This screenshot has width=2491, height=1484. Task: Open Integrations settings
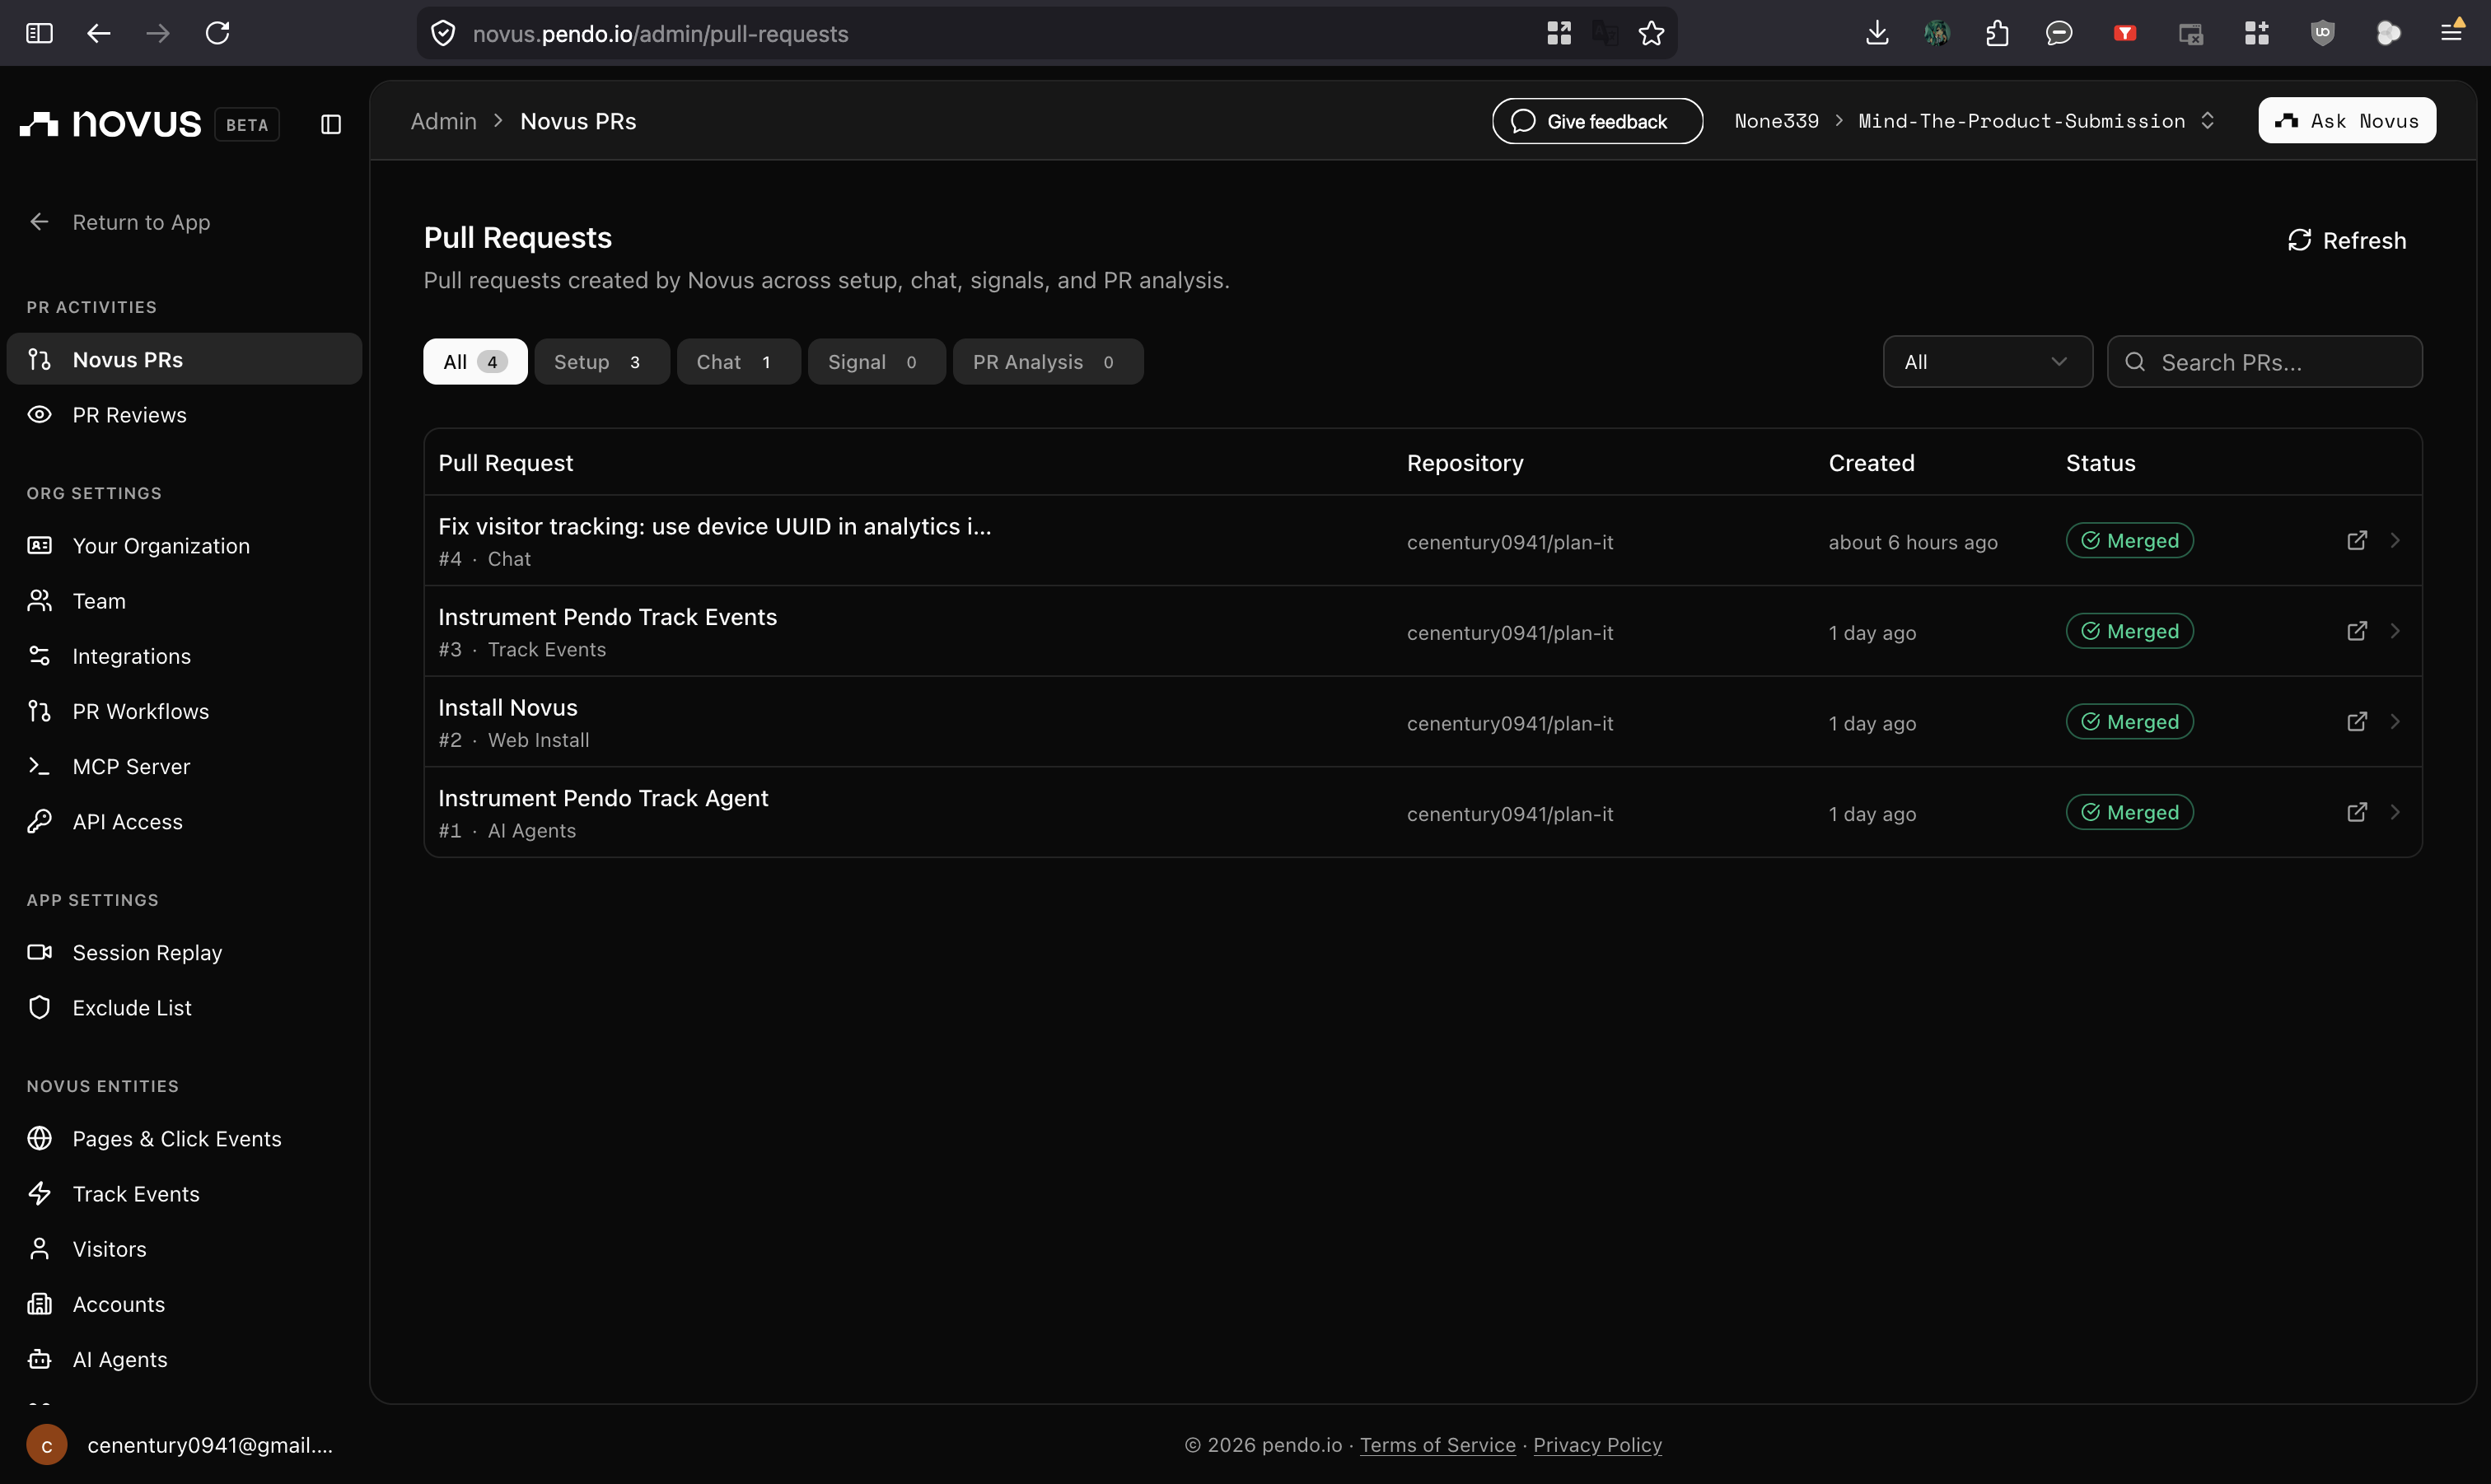click(184, 655)
